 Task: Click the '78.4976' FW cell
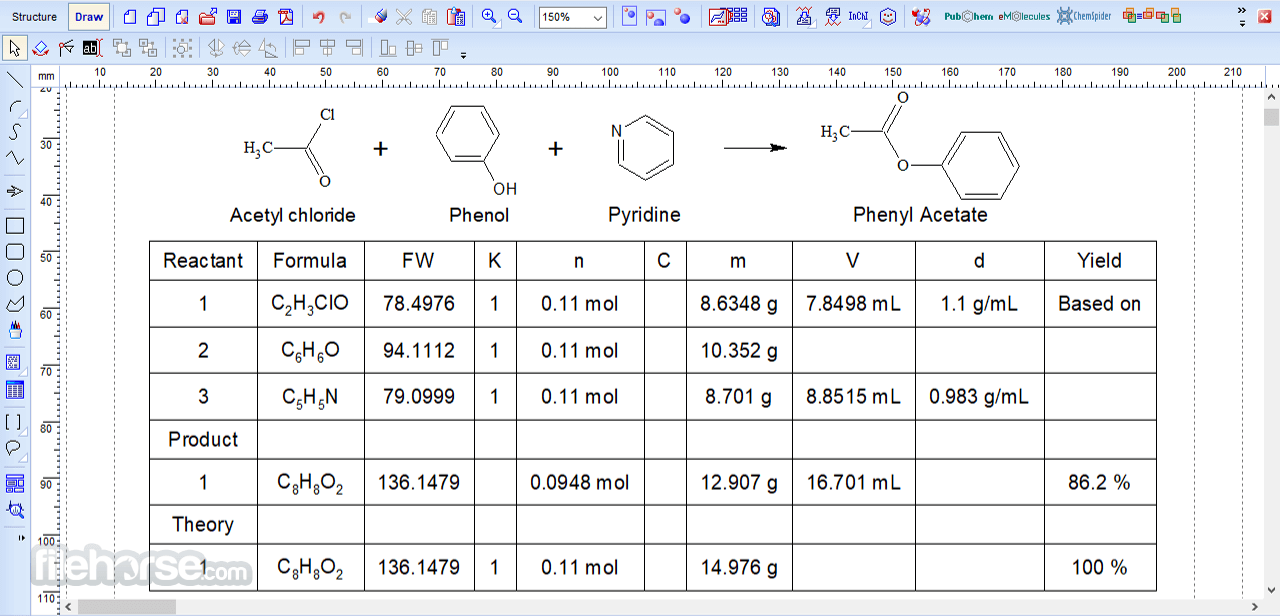tap(419, 304)
